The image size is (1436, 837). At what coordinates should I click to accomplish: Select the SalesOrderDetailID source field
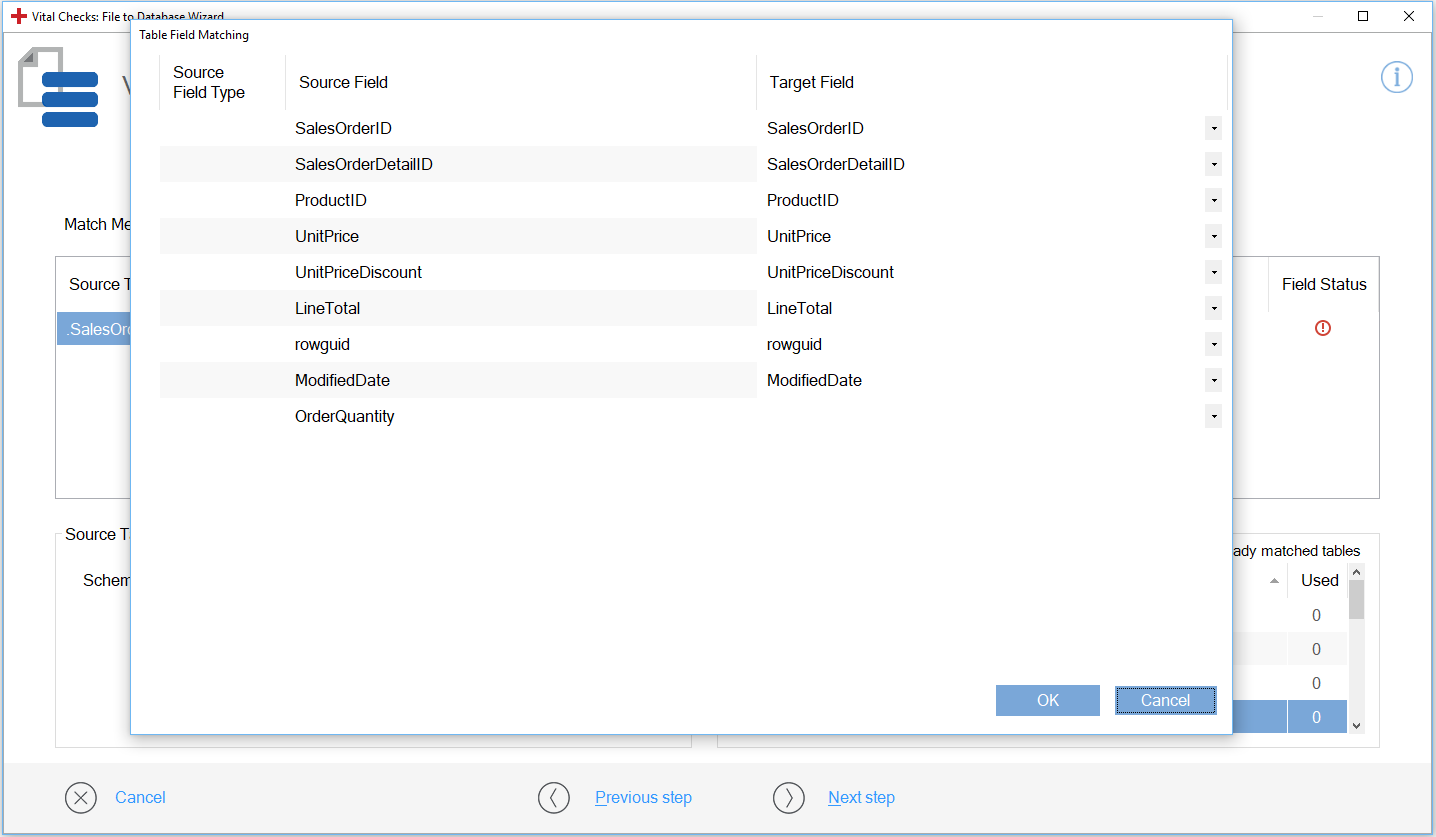[x=364, y=164]
